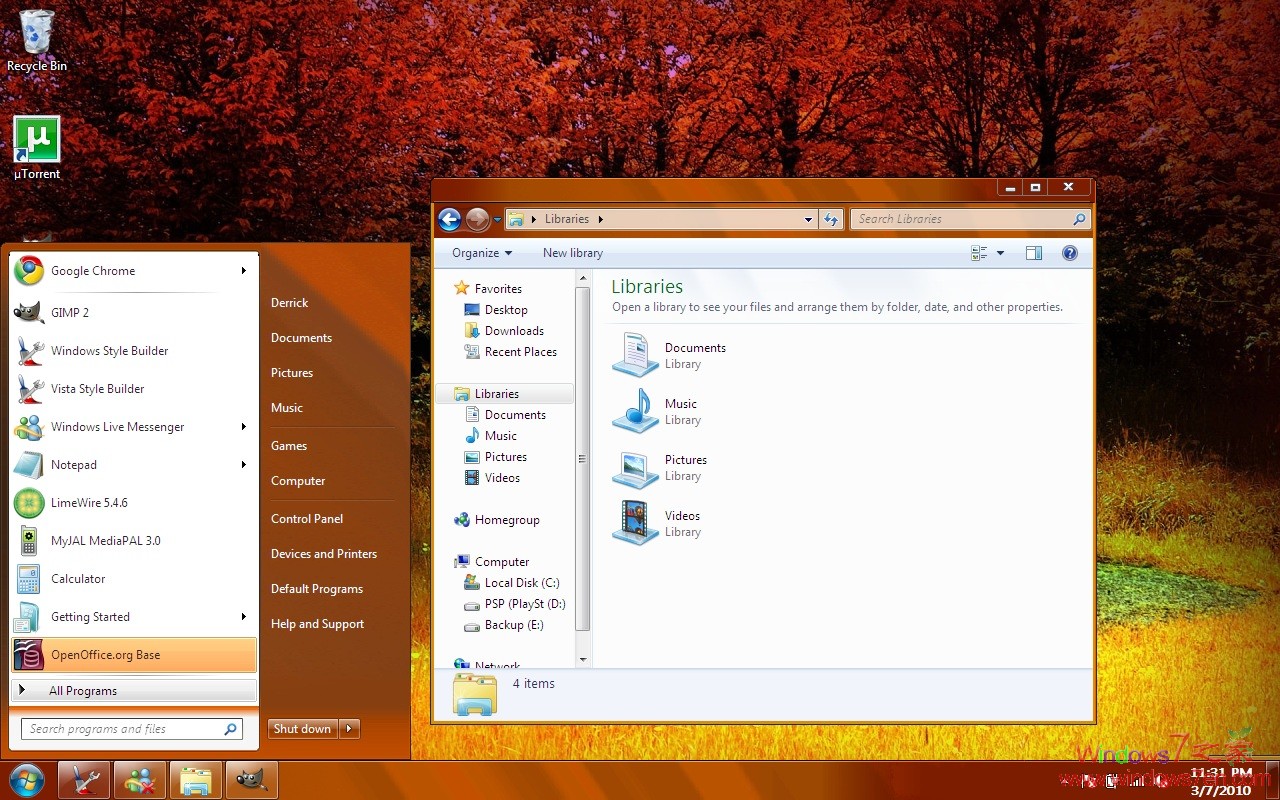Toggle the preview pane icon
This screenshot has width=1280, height=800.
[1034, 253]
